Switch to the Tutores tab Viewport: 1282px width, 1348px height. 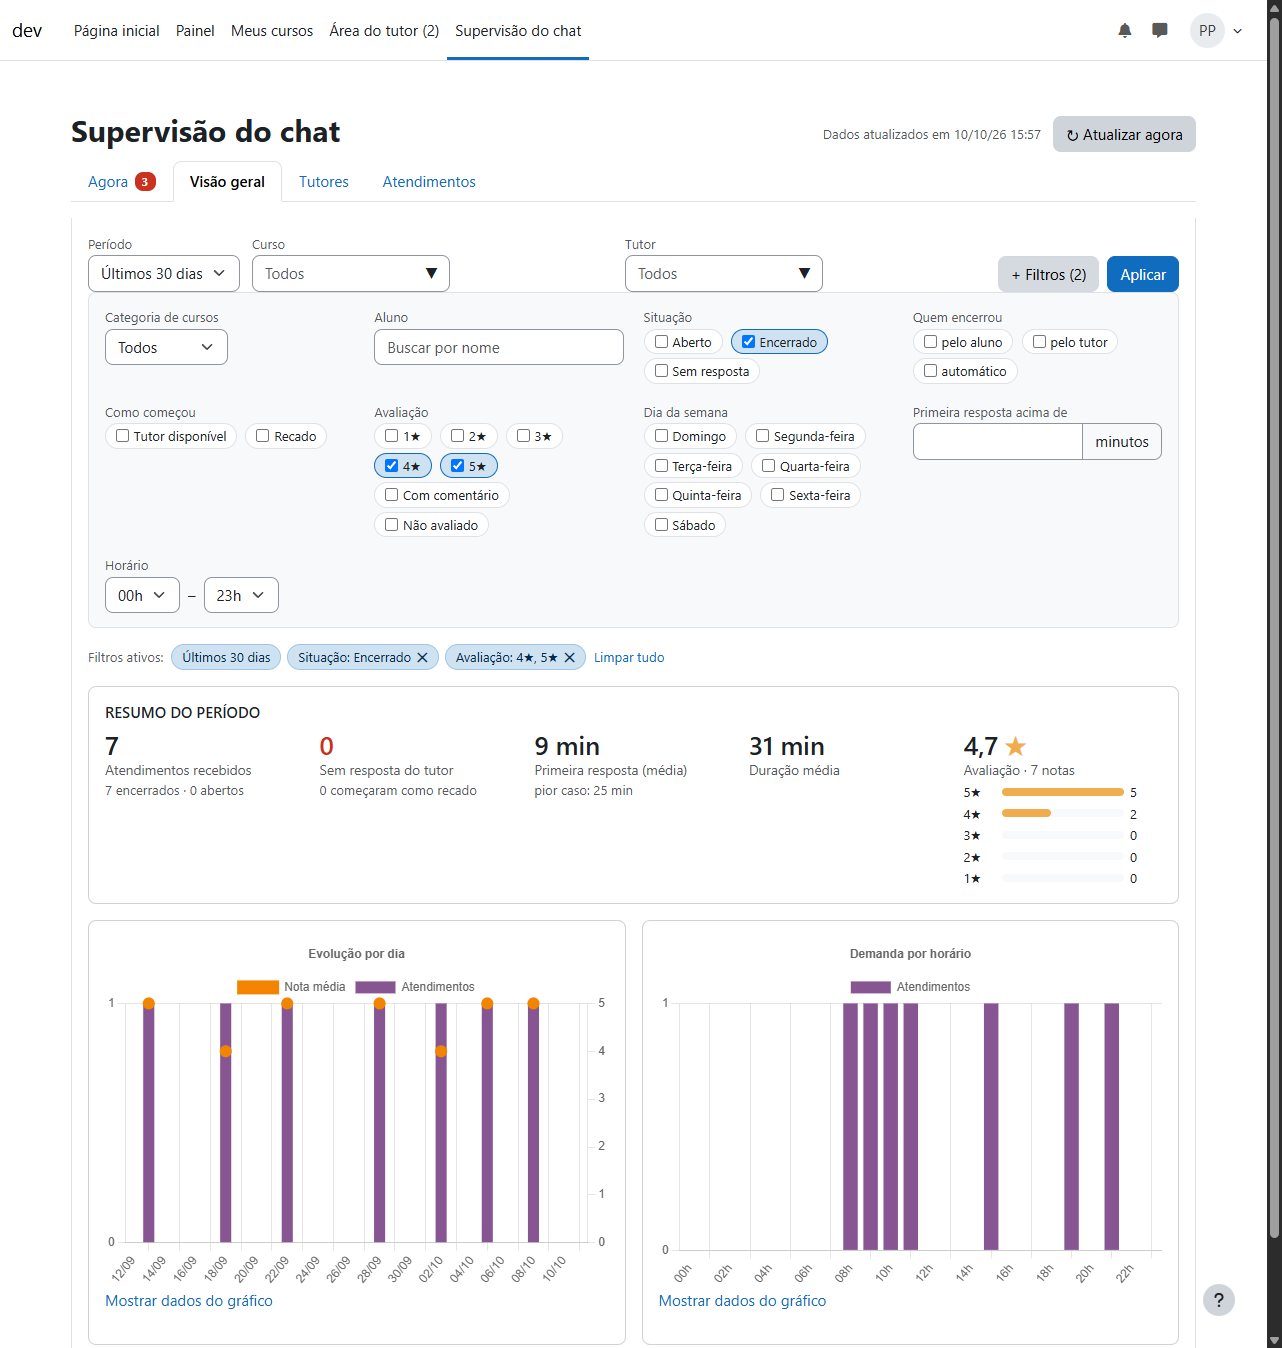point(324,182)
